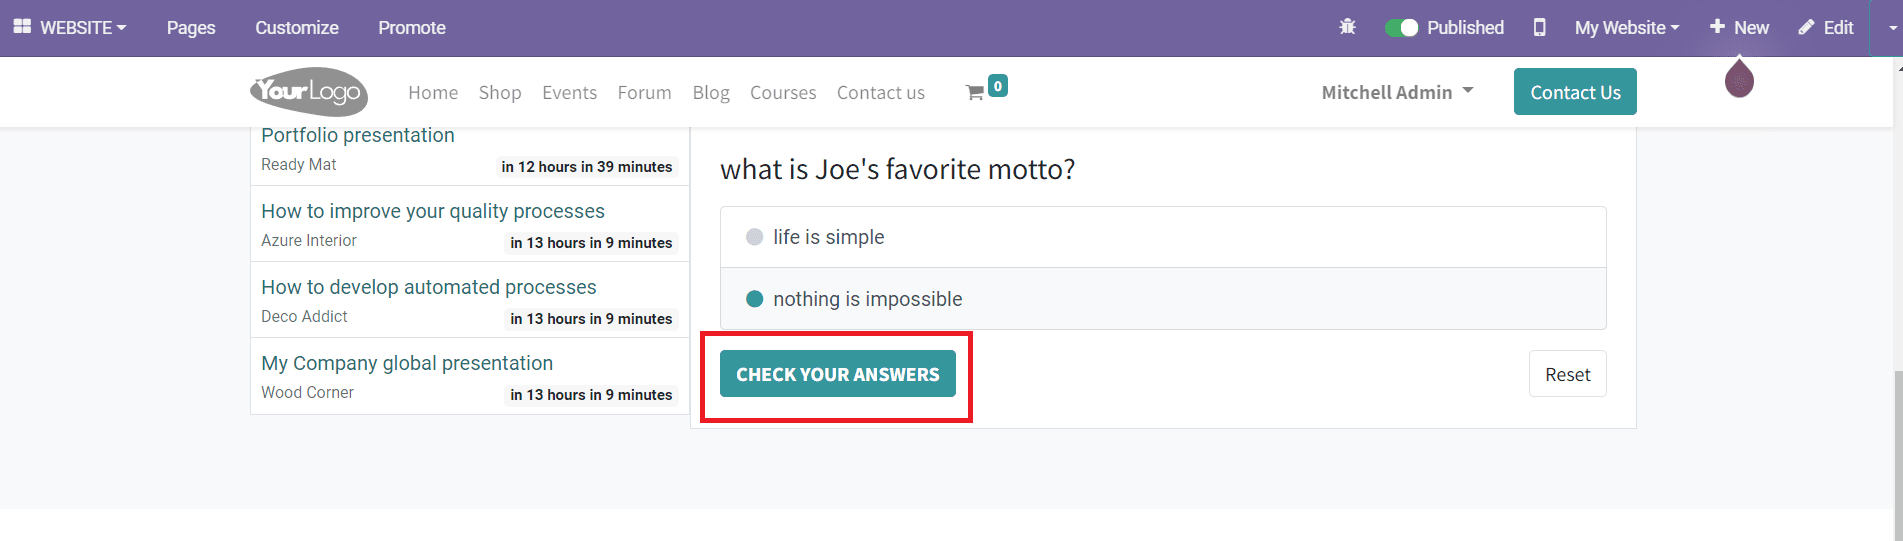This screenshot has height=541, width=1903.
Task: Select the "nothing is impossible" answer
Action: (755, 299)
